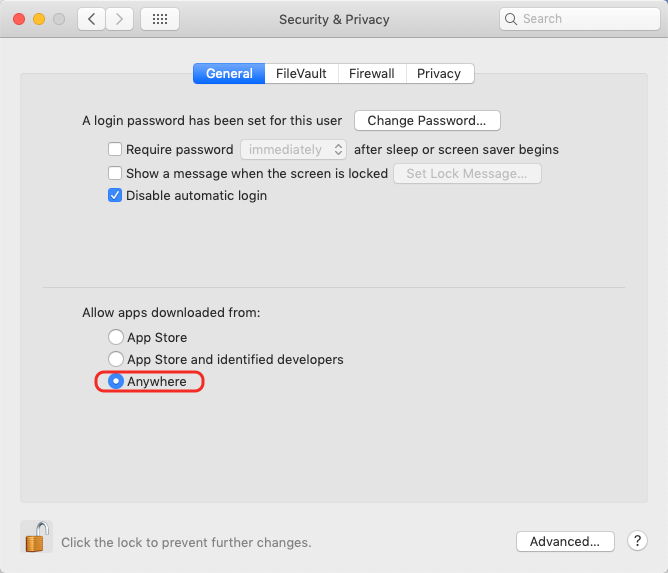
Task: Open the immediately delay dropdown
Action: (293, 150)
